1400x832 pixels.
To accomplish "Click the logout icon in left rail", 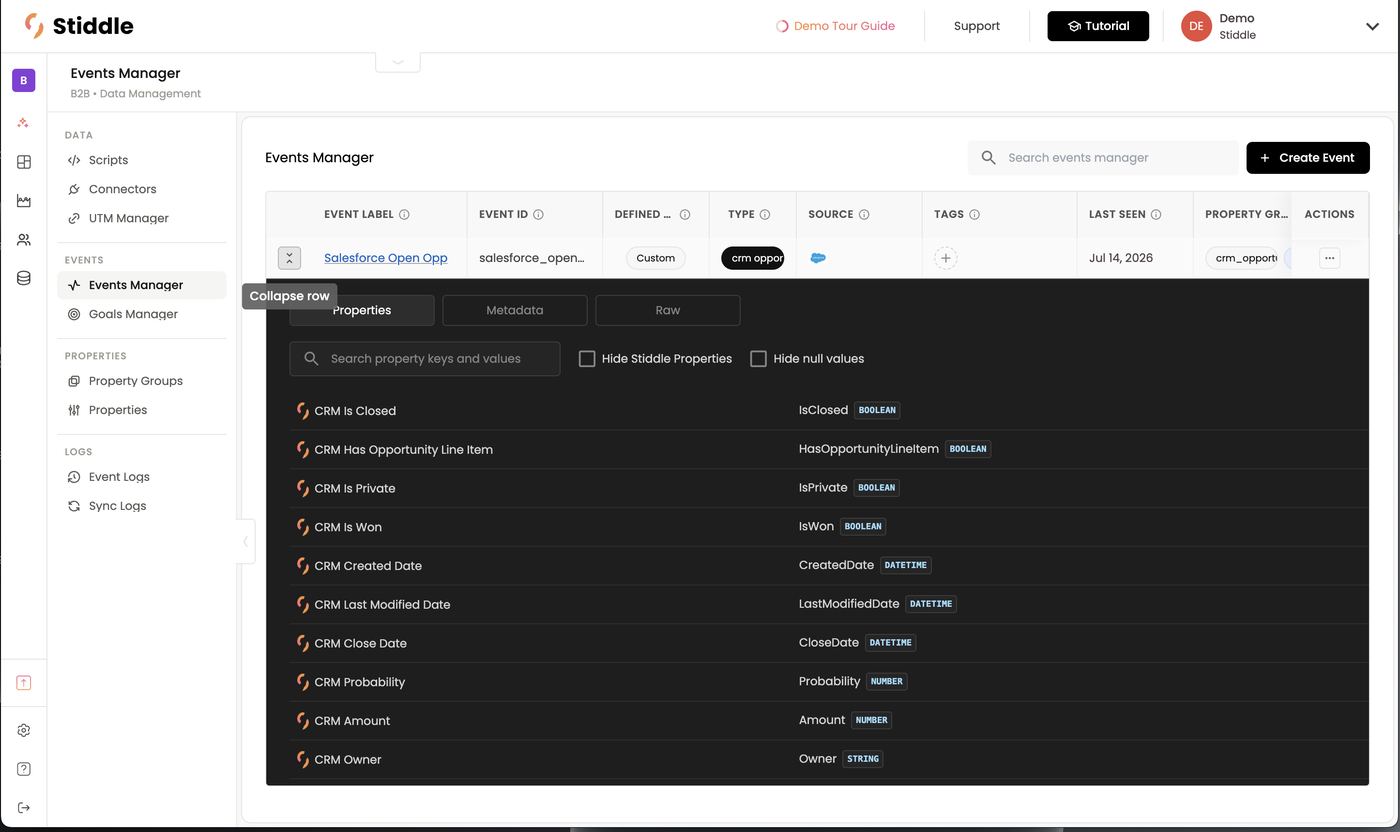I will 24,808.
